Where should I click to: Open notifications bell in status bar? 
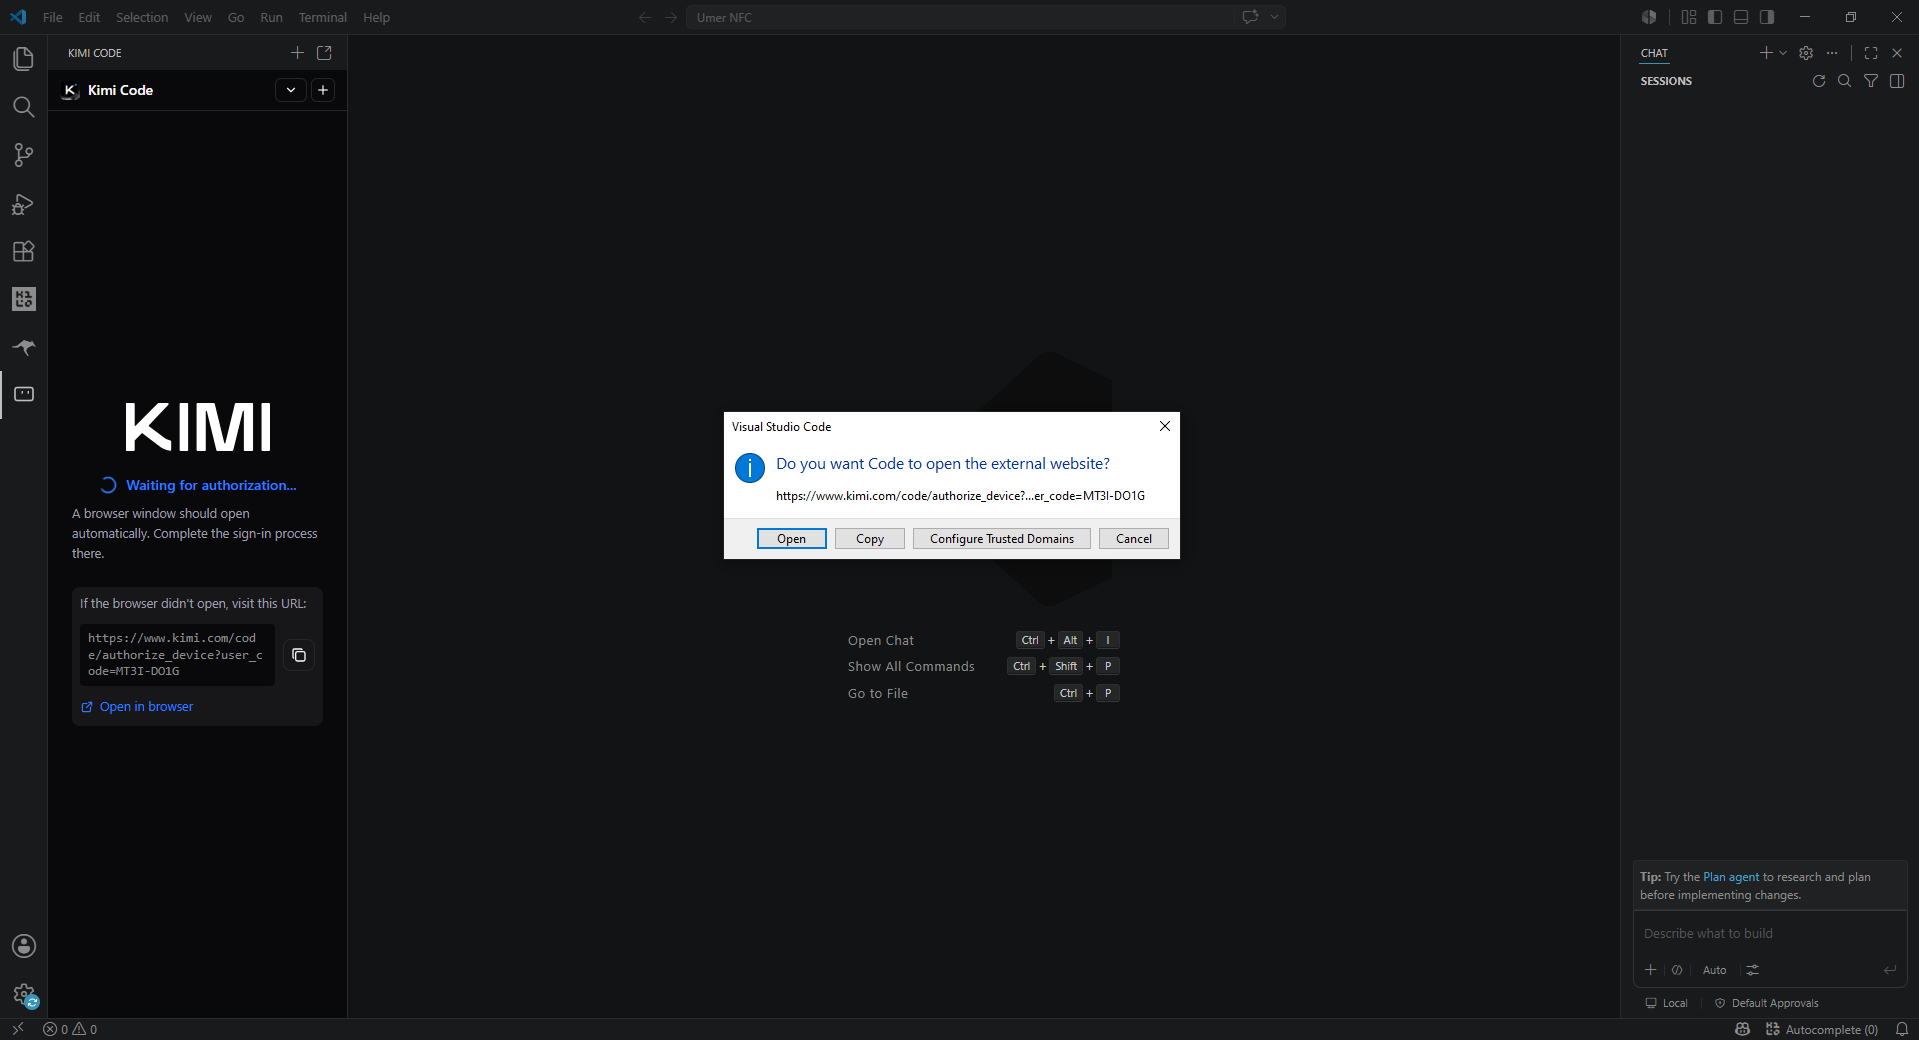point(1902,1029)
